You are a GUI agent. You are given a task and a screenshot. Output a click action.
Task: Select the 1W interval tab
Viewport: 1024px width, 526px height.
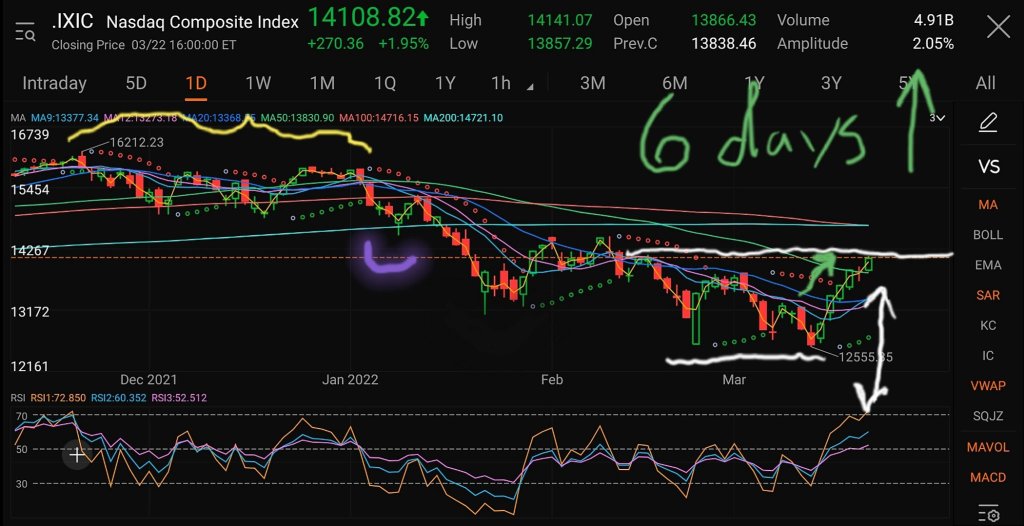click(258, 83)
